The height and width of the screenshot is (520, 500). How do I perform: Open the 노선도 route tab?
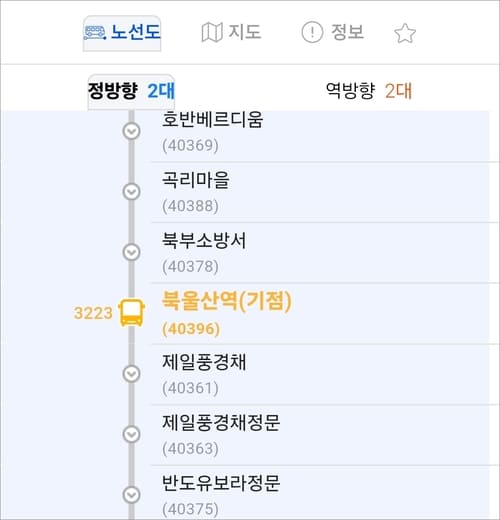coord(122,33)
